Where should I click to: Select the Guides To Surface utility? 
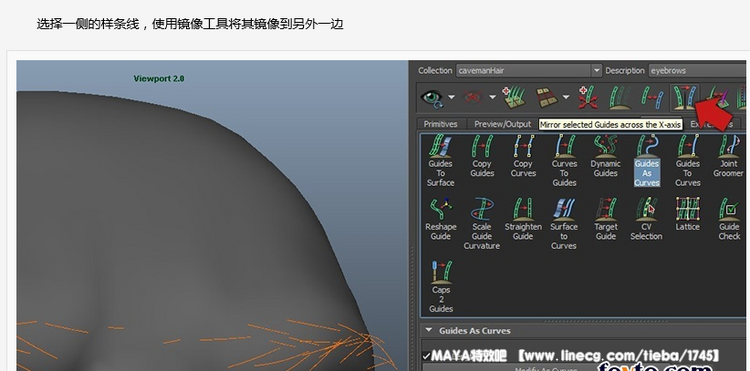pos(440,161)
